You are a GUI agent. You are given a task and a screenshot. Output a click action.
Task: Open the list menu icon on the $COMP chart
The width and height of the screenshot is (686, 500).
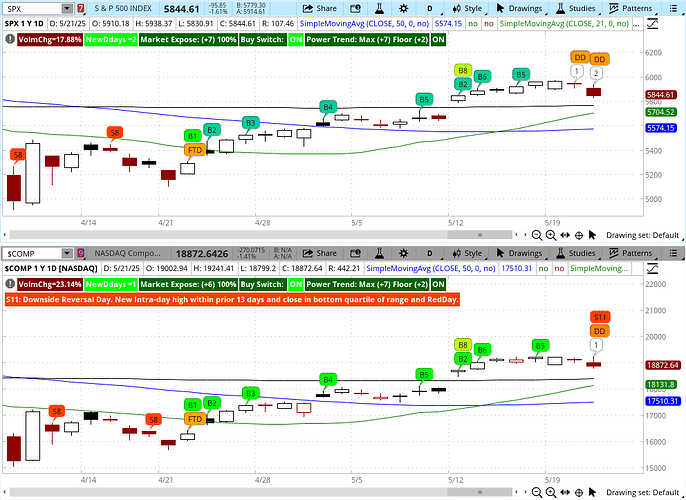[673, 253]
